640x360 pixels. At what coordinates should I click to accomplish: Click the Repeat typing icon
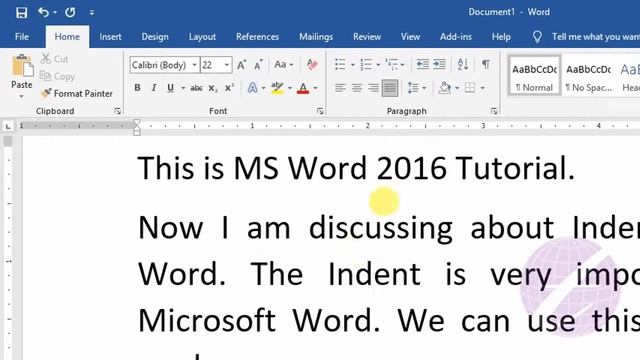click(70, 12)
